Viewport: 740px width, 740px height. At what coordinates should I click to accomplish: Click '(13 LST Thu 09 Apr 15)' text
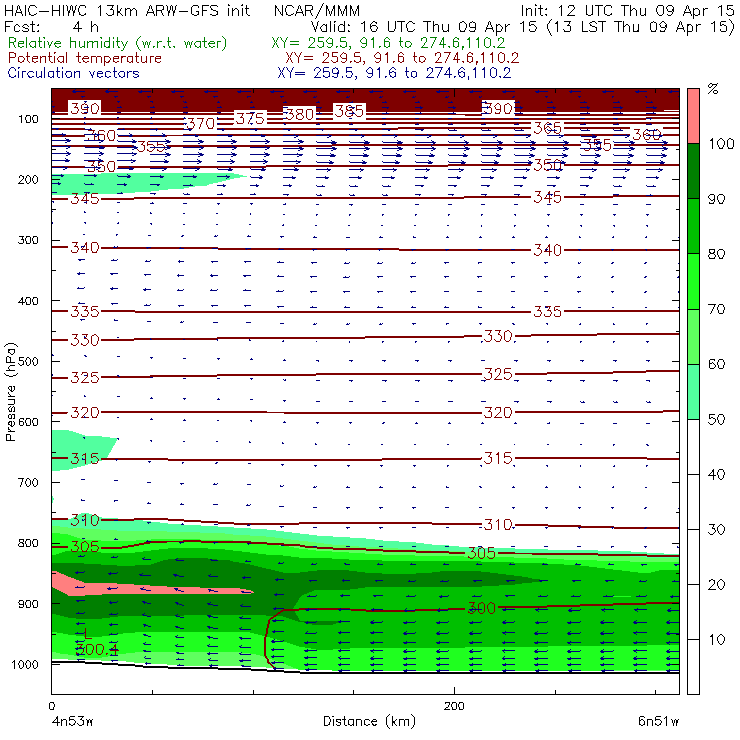click(640, 27)
